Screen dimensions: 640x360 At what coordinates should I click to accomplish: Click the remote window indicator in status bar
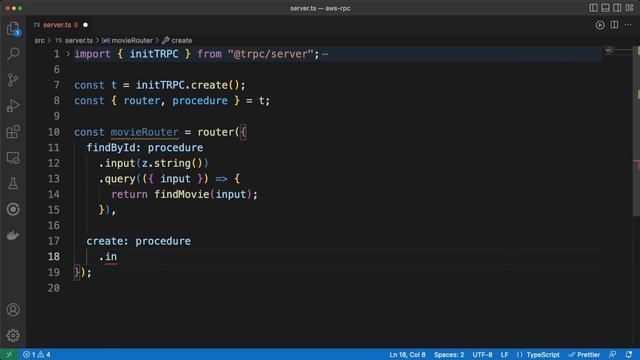click(x=9, y=354)
